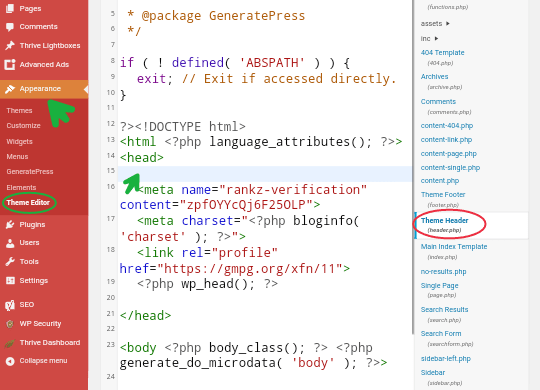Open content-404.php file
Image resolution: width=540 pixels, height=390 pixels.
pyautogui.click(x=447, y=126)
